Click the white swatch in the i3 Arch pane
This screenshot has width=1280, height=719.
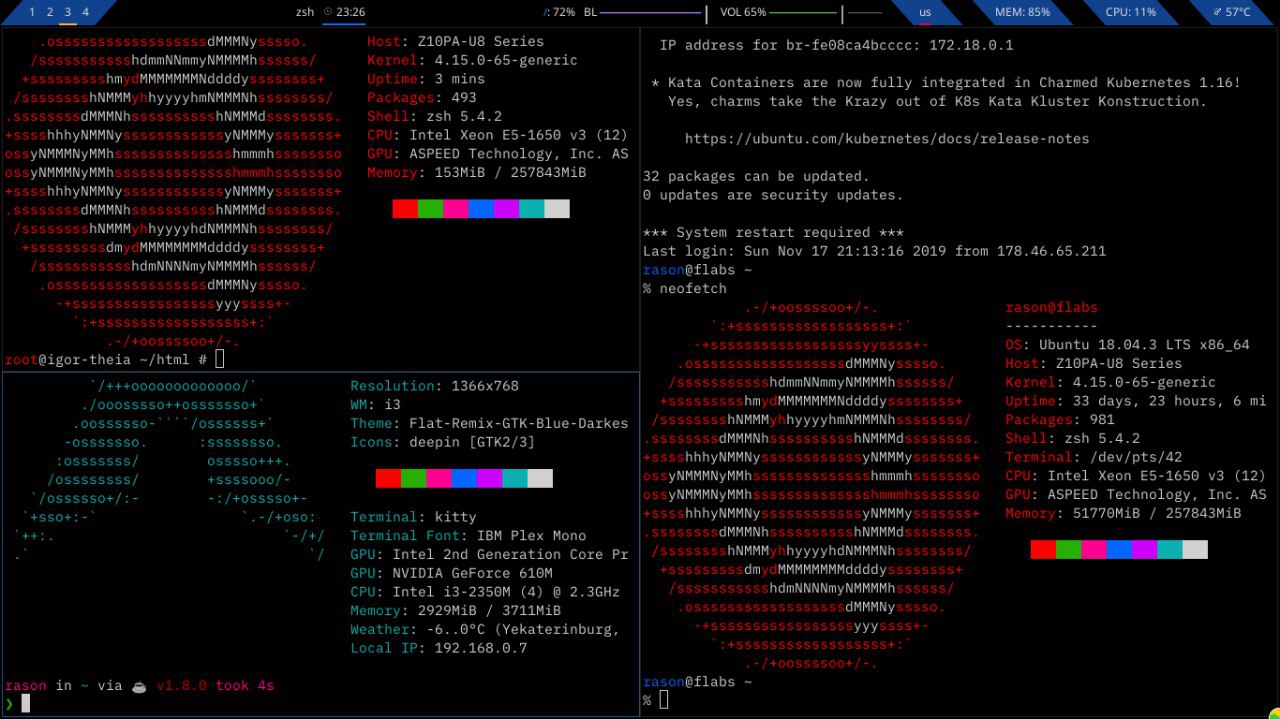point(540,478)
